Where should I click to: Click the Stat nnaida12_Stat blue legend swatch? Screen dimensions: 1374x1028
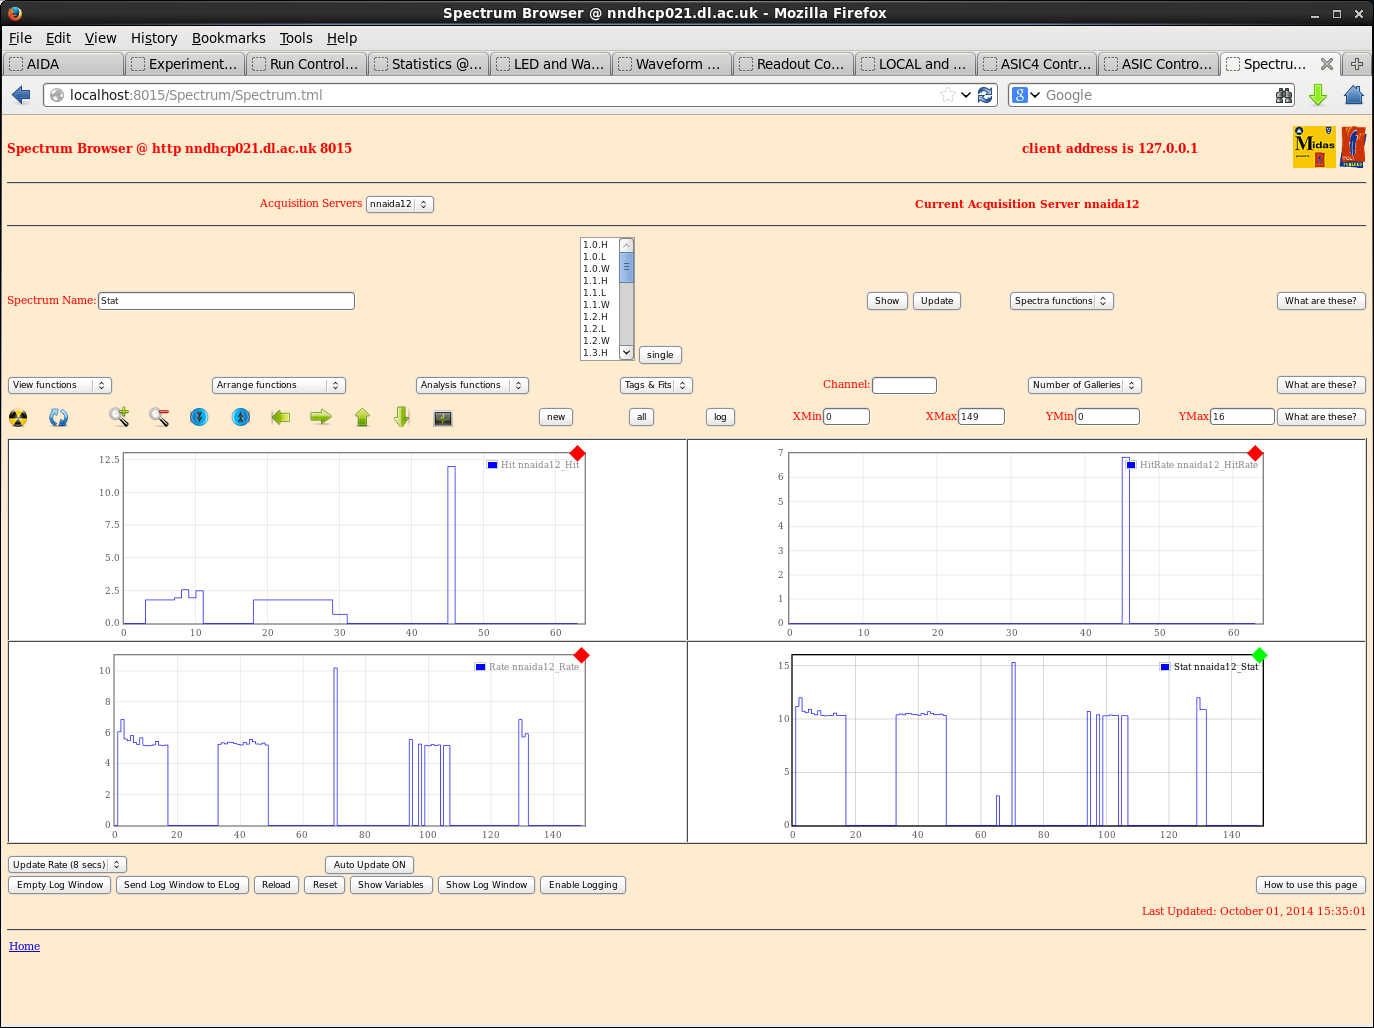(1165, 667)
